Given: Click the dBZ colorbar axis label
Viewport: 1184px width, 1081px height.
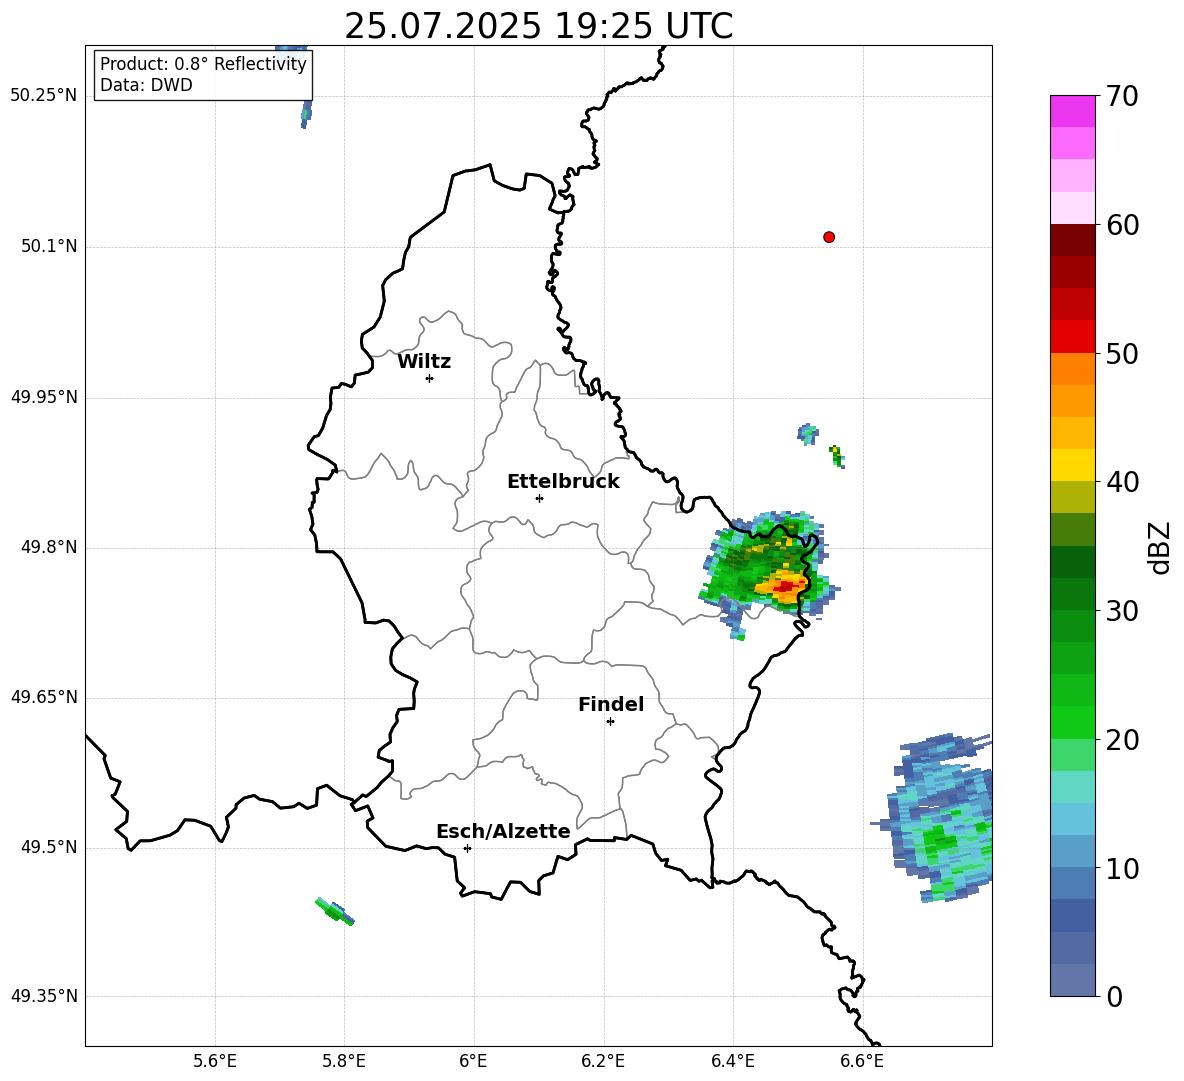Looking at the screenshot, I should (x=1161, y=547).
